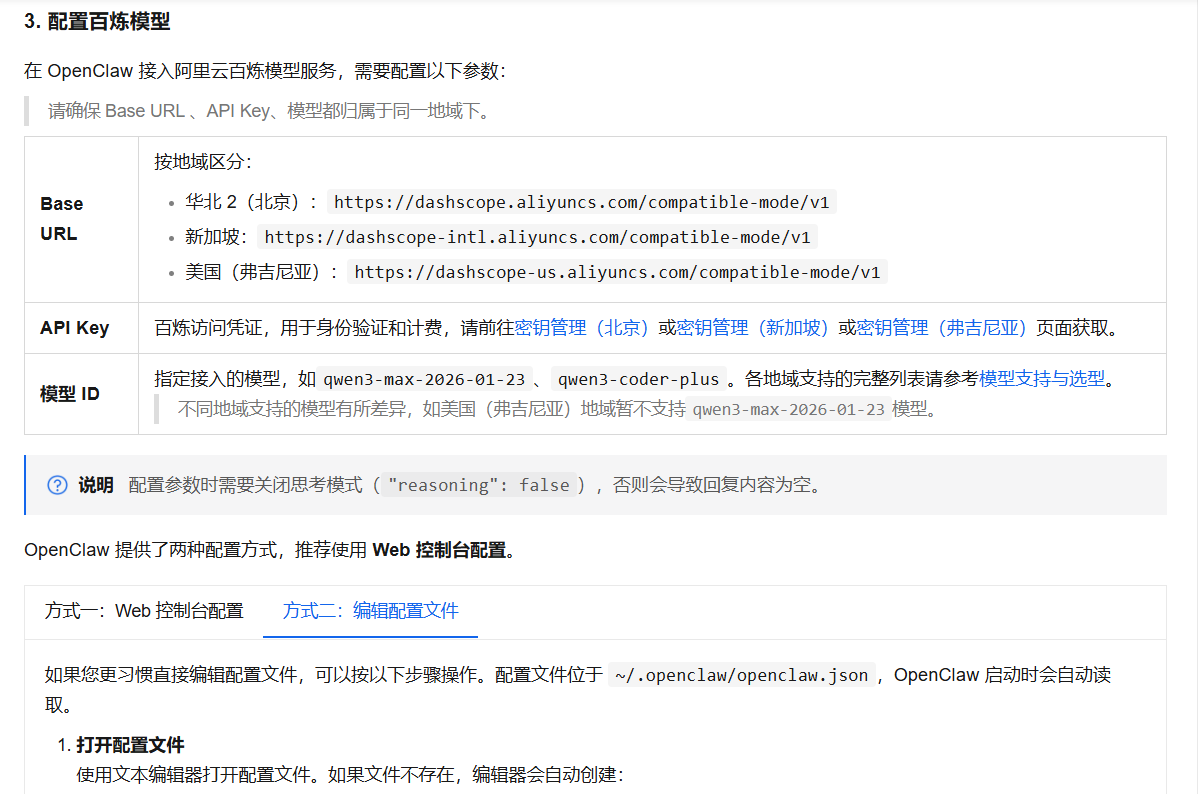Screen dimensions: 1198x794
Task: Click the qwen3-coder-plus code text
Action: (638, 379)
